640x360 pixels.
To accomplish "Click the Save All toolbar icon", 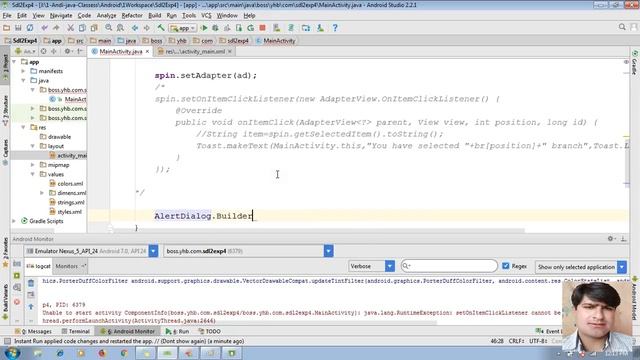I will tap(18, 28).
